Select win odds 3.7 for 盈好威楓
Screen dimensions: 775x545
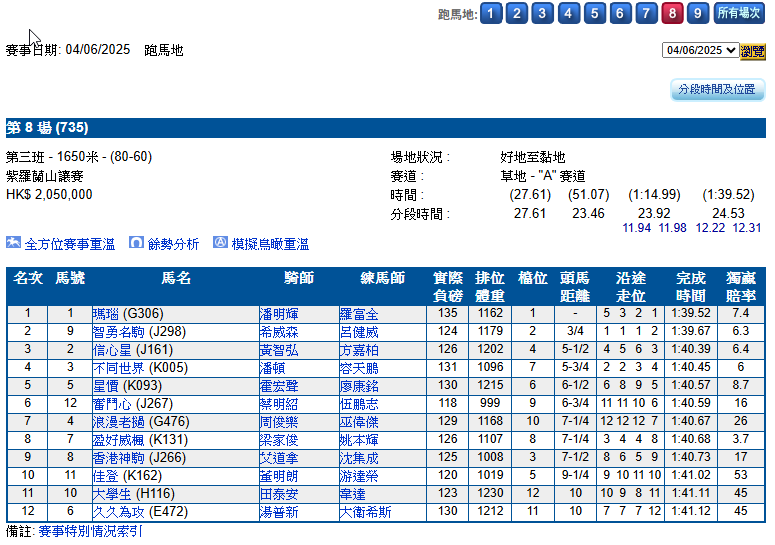pyautogui.click(x=740, y=439)
